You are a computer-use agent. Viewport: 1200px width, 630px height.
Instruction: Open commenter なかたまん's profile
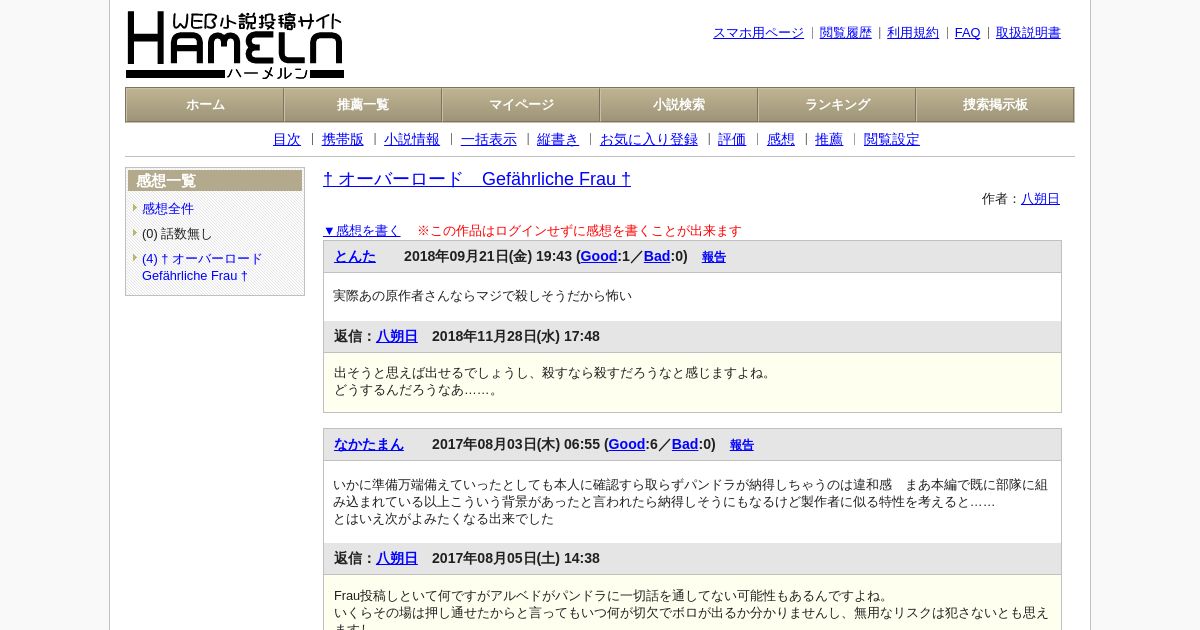click(369, 444)
